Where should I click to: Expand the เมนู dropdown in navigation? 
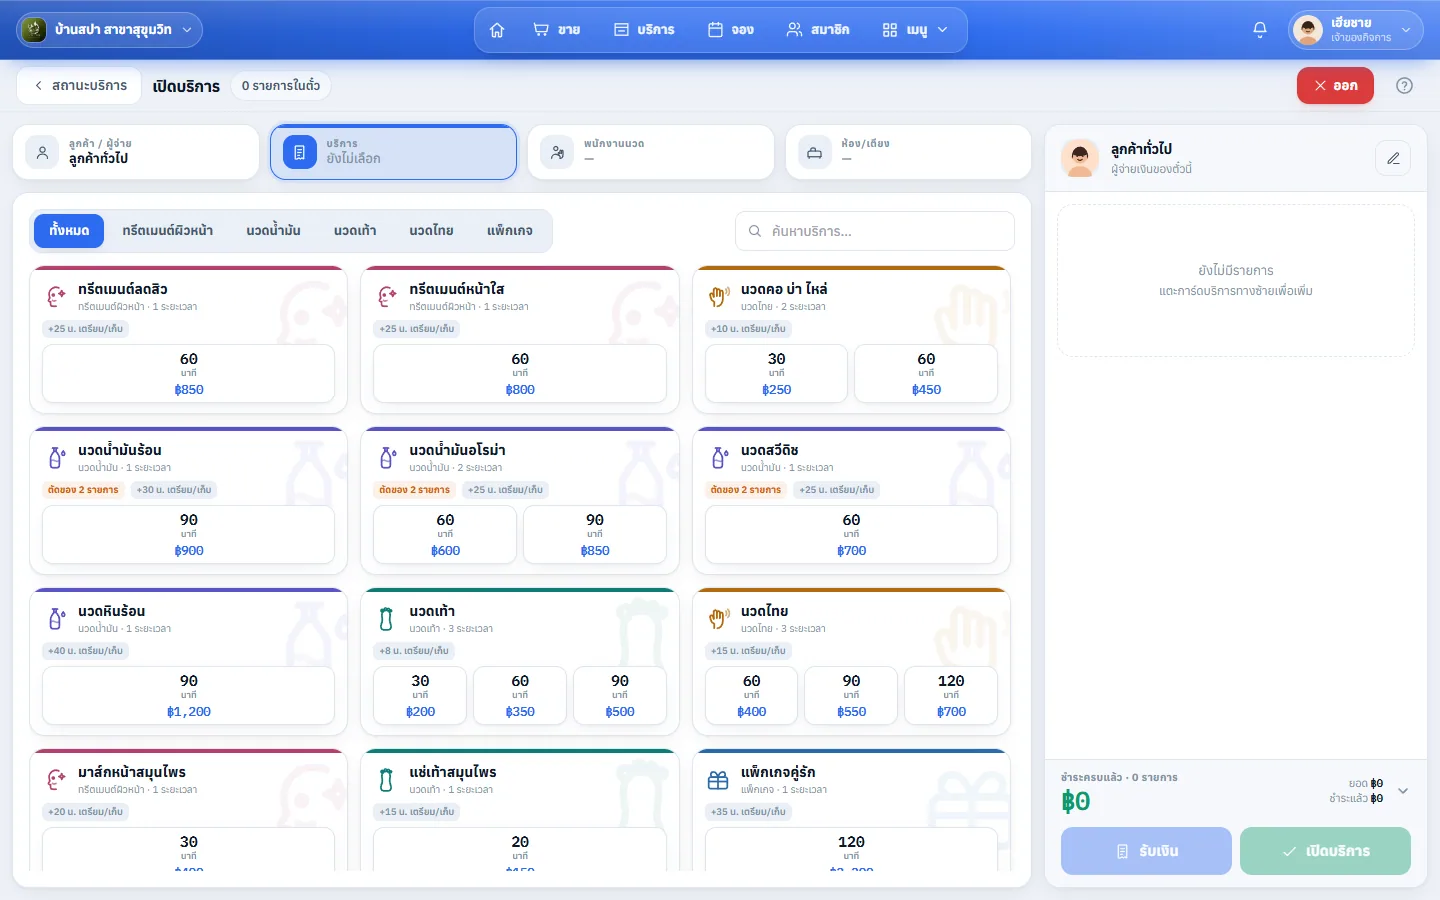pyautogui.click(x=915, y=30)
